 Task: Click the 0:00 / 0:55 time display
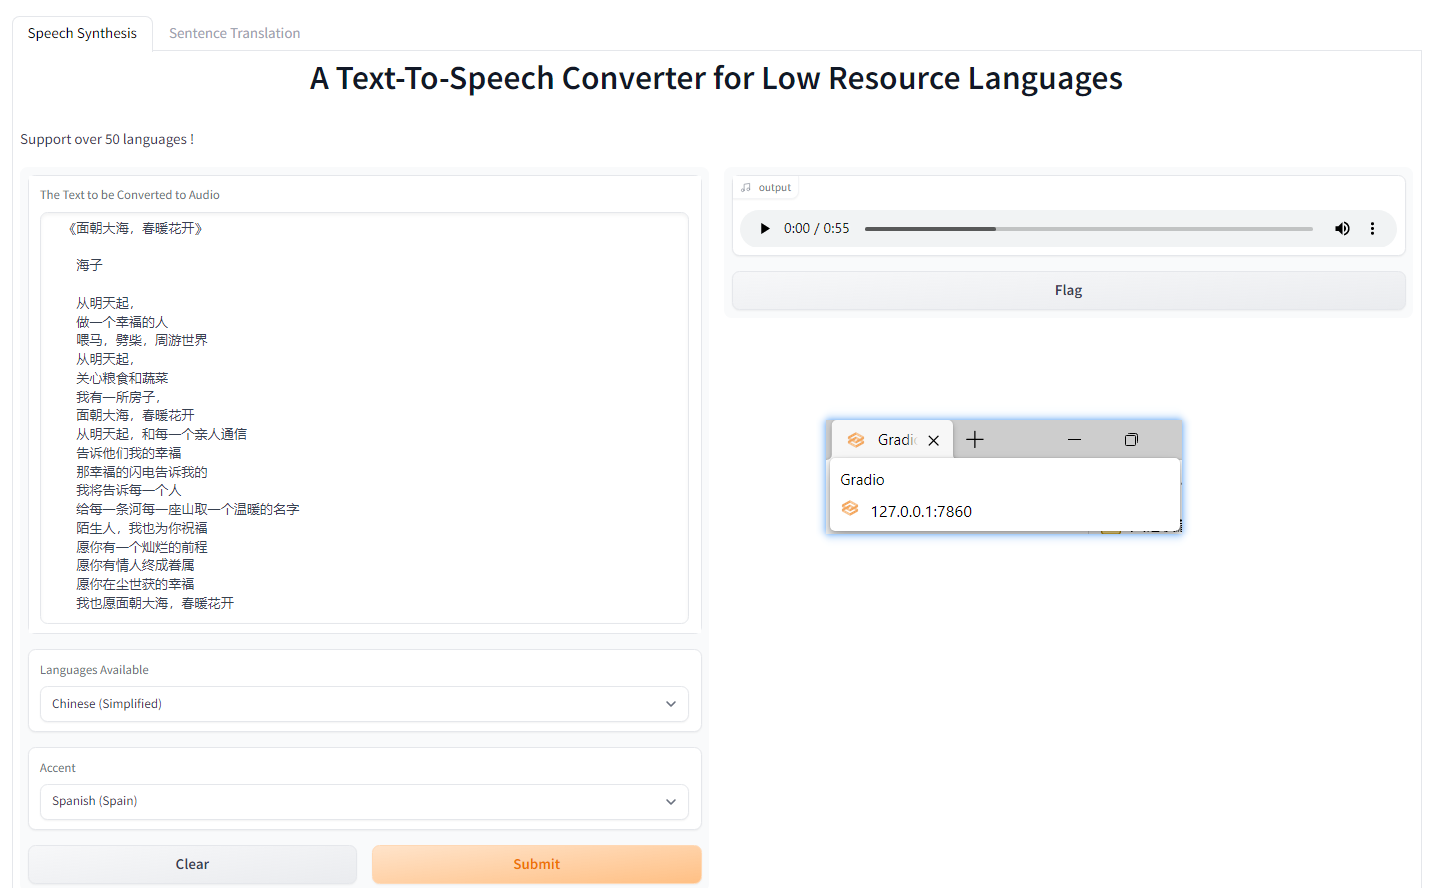[816, 229]
